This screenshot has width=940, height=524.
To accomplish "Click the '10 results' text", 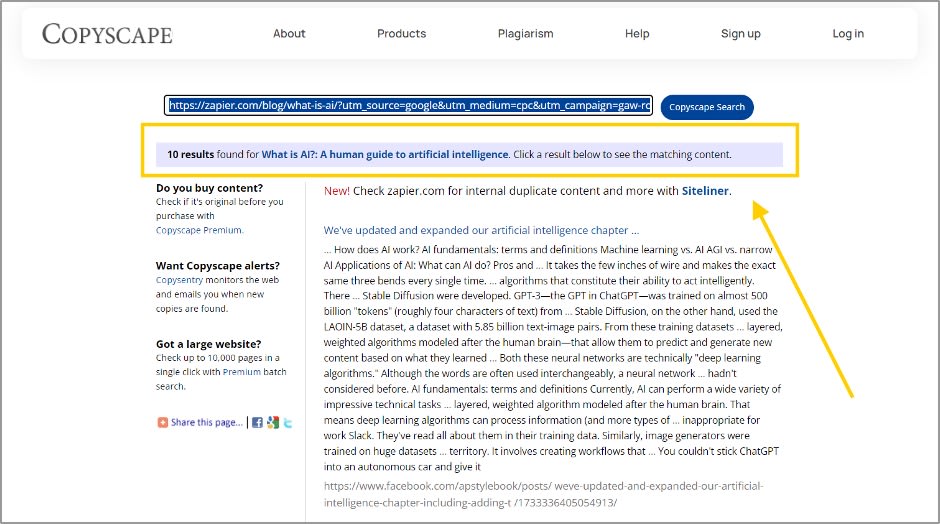I will coord(191,155).
